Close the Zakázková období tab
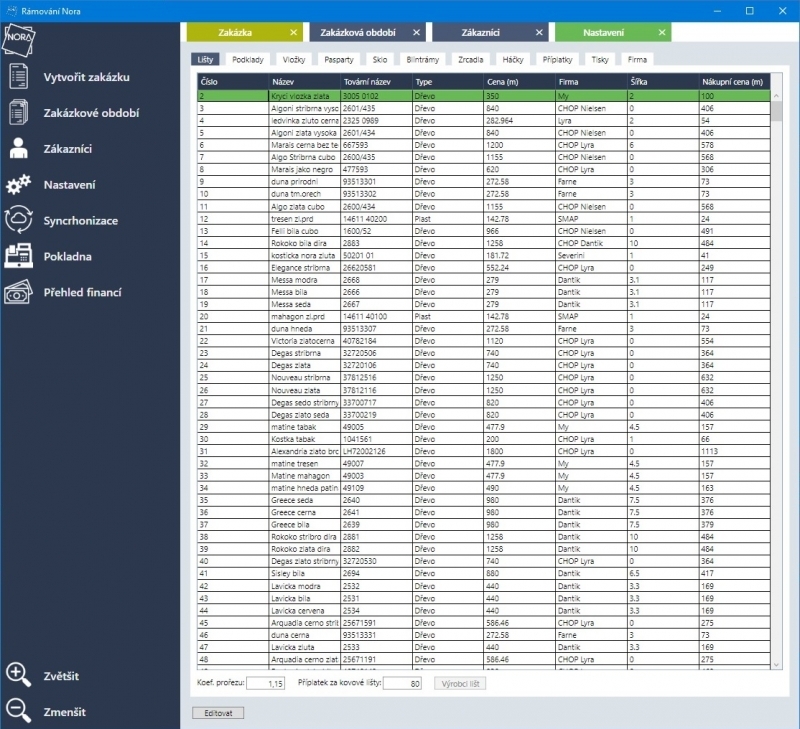 [416, 33]
